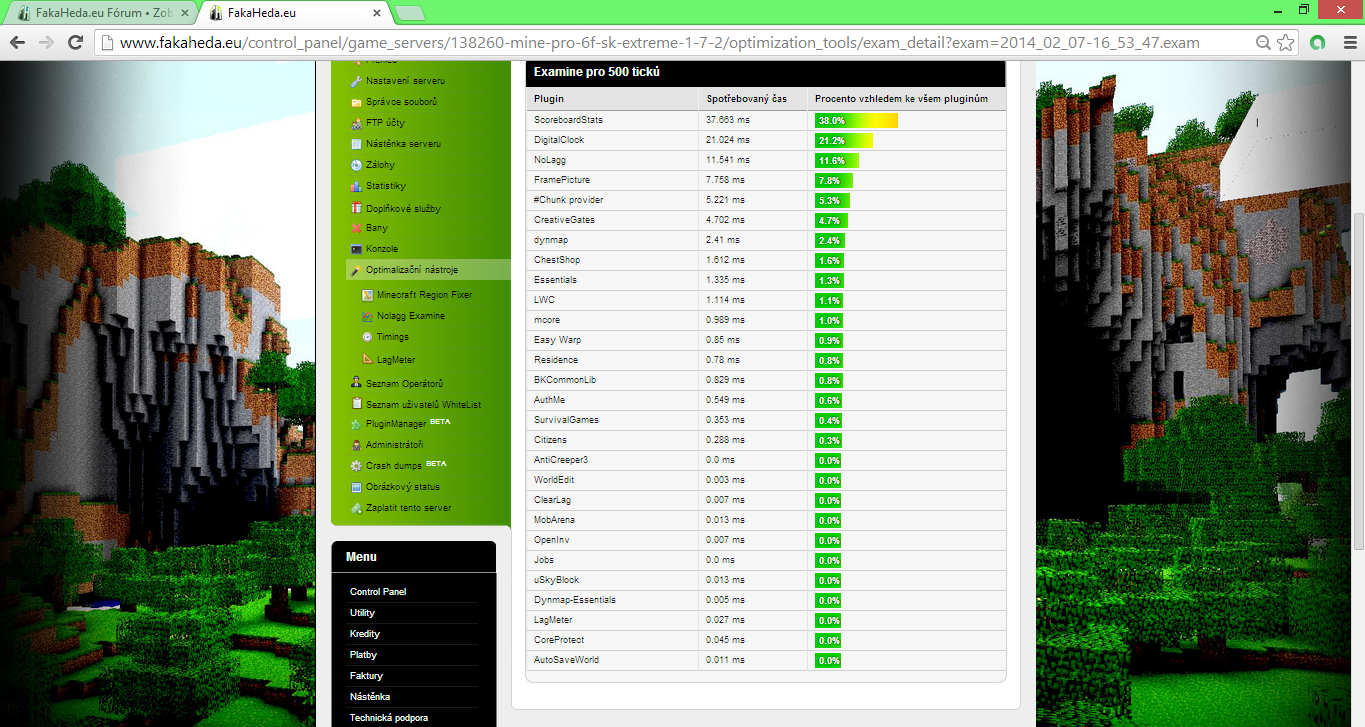
Task: Click the Administrátoři icon
Action: point(356,445)
